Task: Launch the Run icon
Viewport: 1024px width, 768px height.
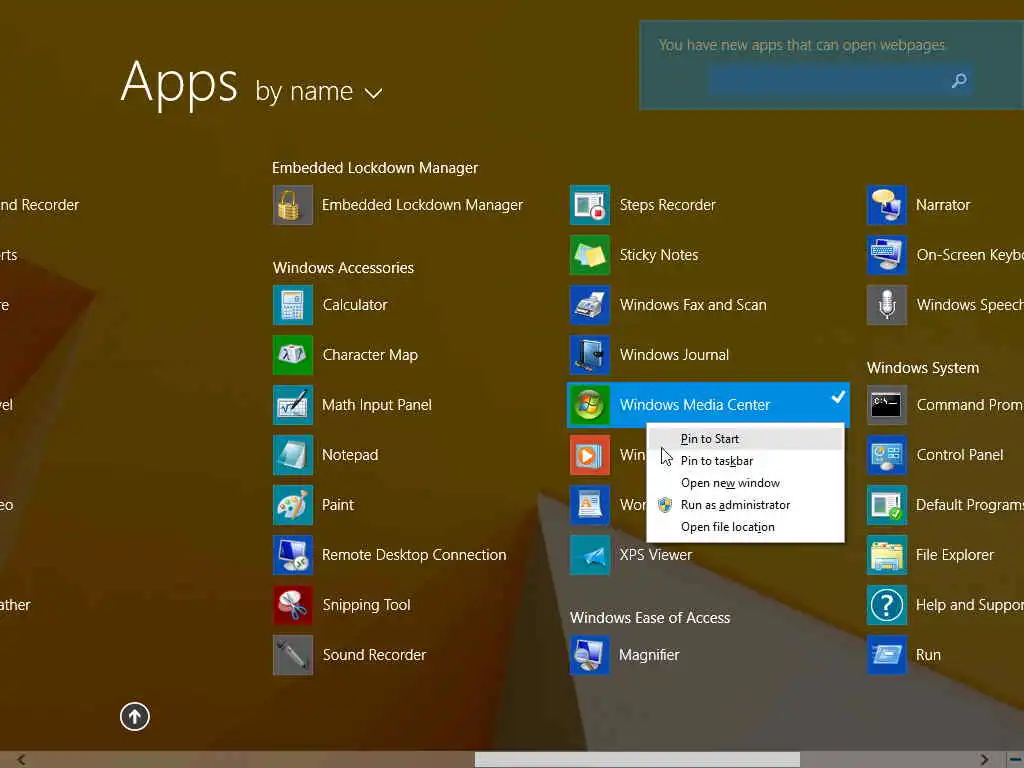Action: pos(887,655)
